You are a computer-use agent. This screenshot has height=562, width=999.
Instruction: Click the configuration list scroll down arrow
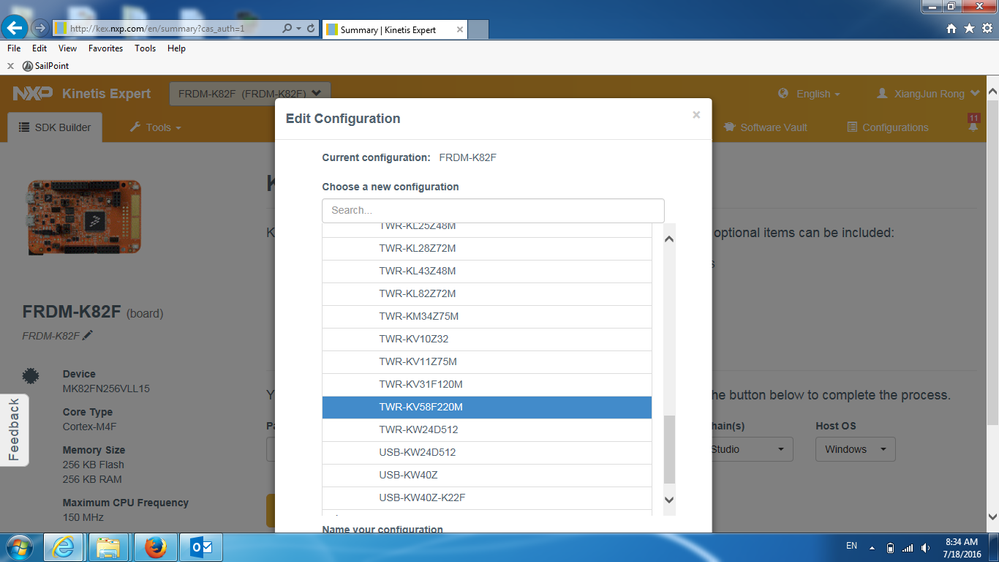[x=669, y=500]
